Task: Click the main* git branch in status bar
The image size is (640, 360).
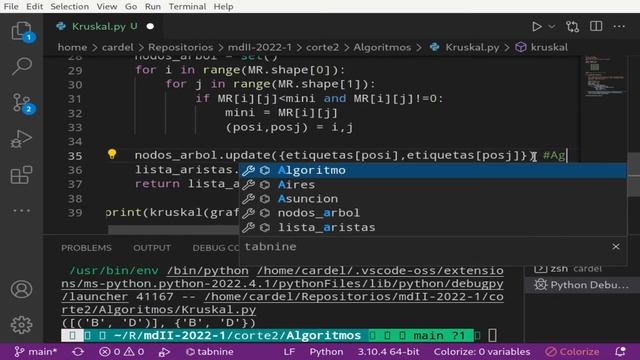Action: pyautogui.click(x=36, y=351)
